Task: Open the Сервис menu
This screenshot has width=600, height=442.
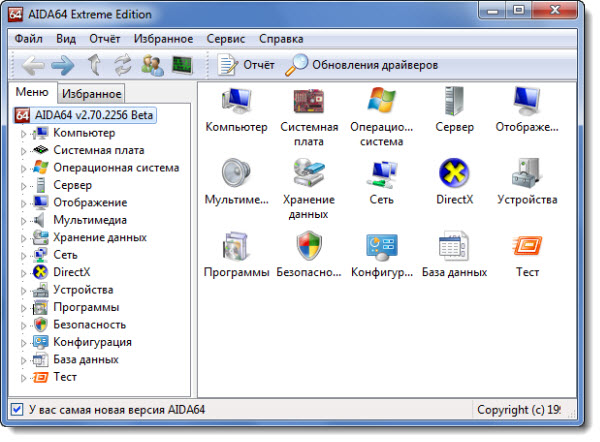Action: pyautogui.click(x=224, y=39)
